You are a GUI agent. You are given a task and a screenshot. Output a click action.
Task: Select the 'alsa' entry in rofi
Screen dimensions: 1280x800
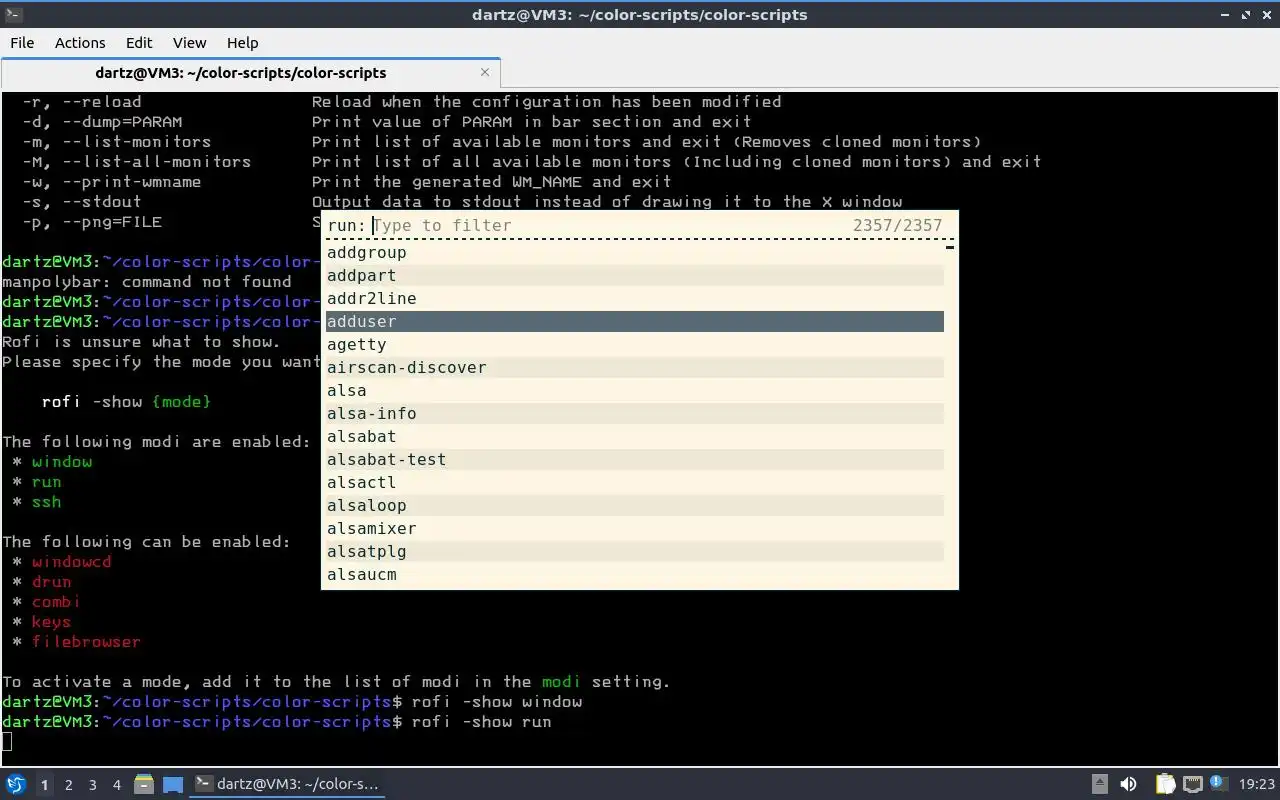635,391
